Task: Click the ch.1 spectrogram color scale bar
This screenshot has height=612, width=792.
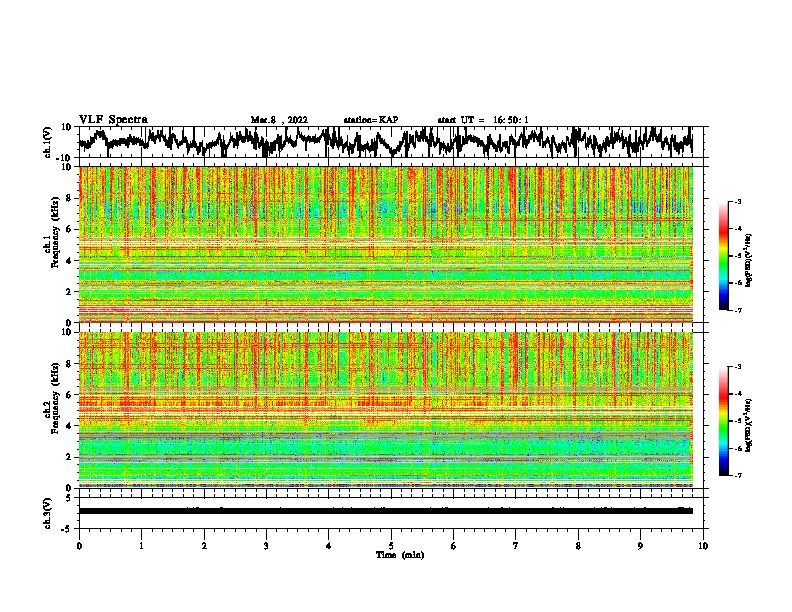Action: click(x=723, y=256)
